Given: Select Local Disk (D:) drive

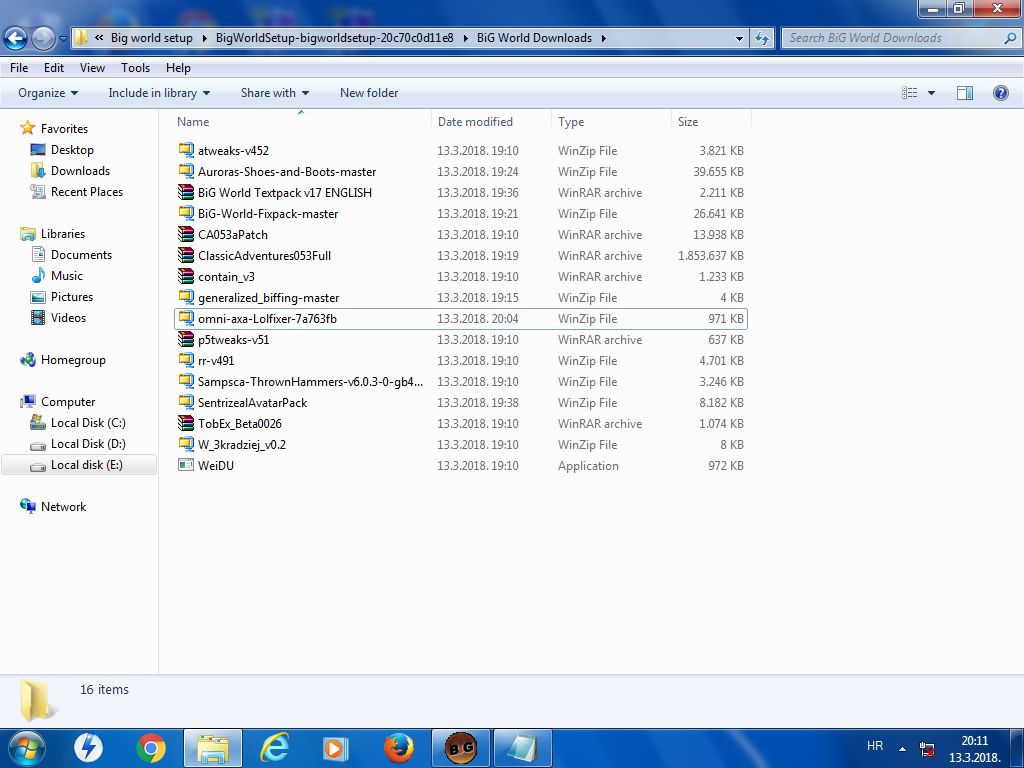Looking at the screenshot, I should coord(77,443).
